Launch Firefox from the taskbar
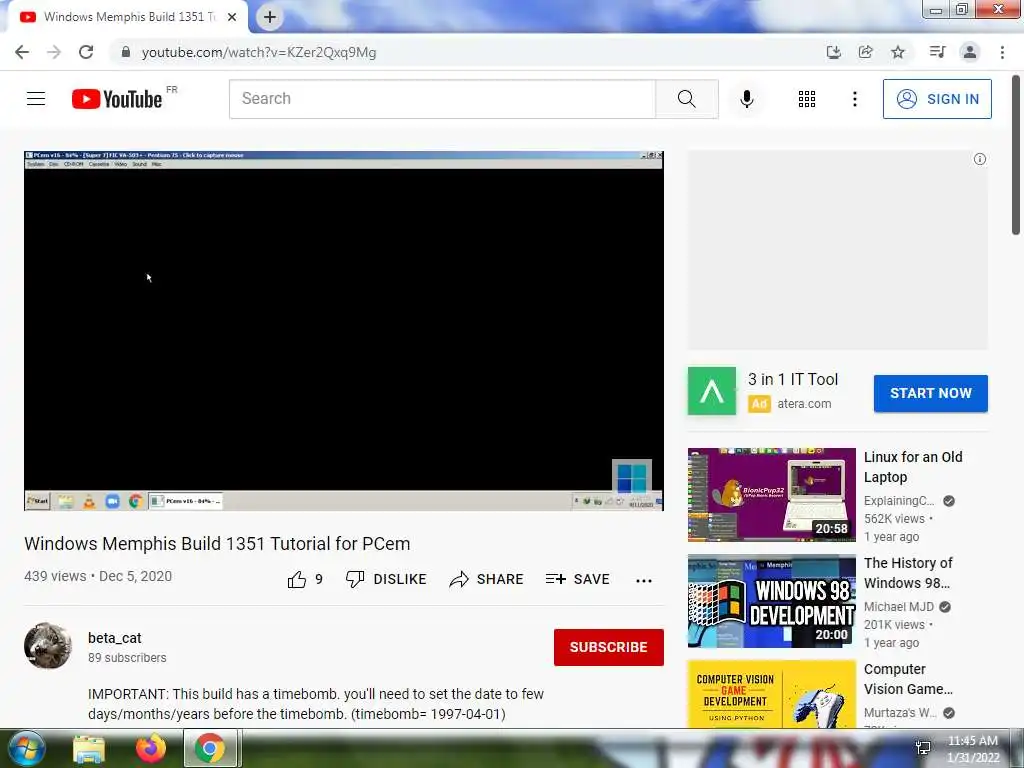 (151, 748)
